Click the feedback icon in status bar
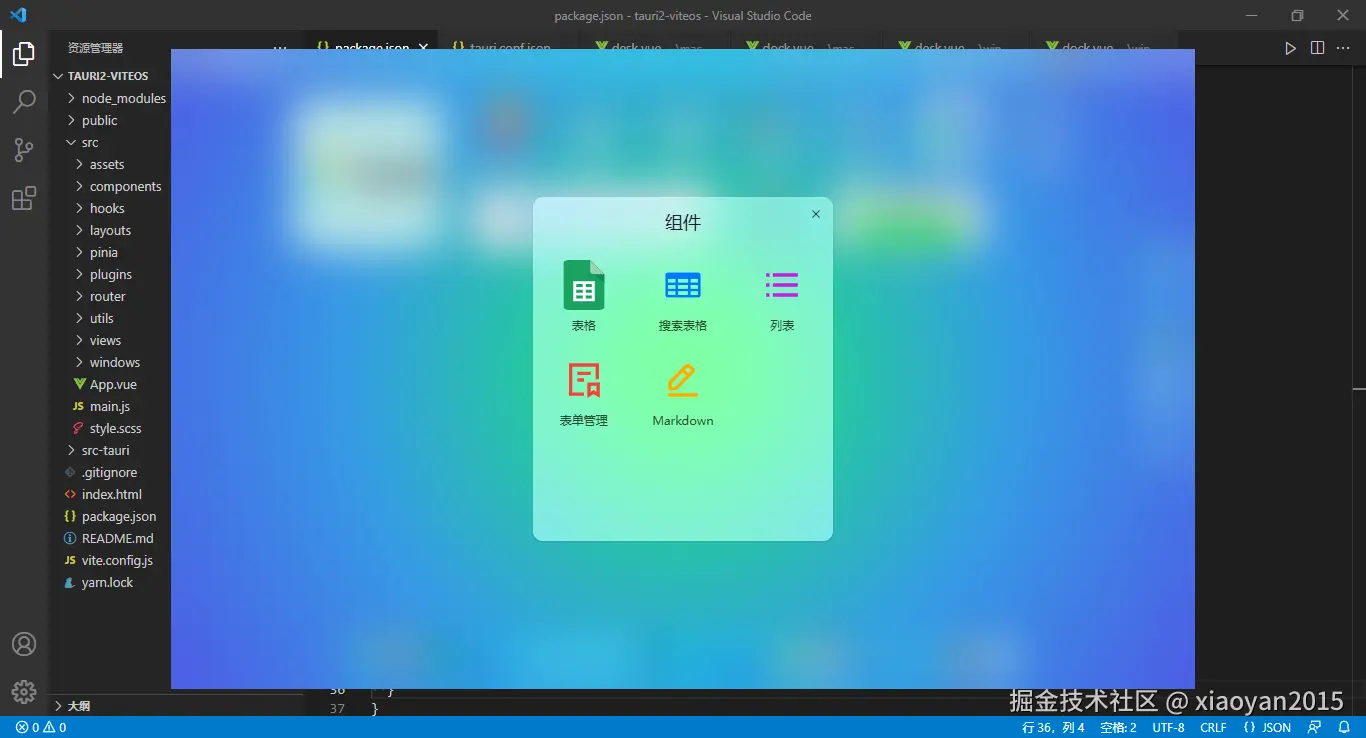 [x=1314, y=727]
